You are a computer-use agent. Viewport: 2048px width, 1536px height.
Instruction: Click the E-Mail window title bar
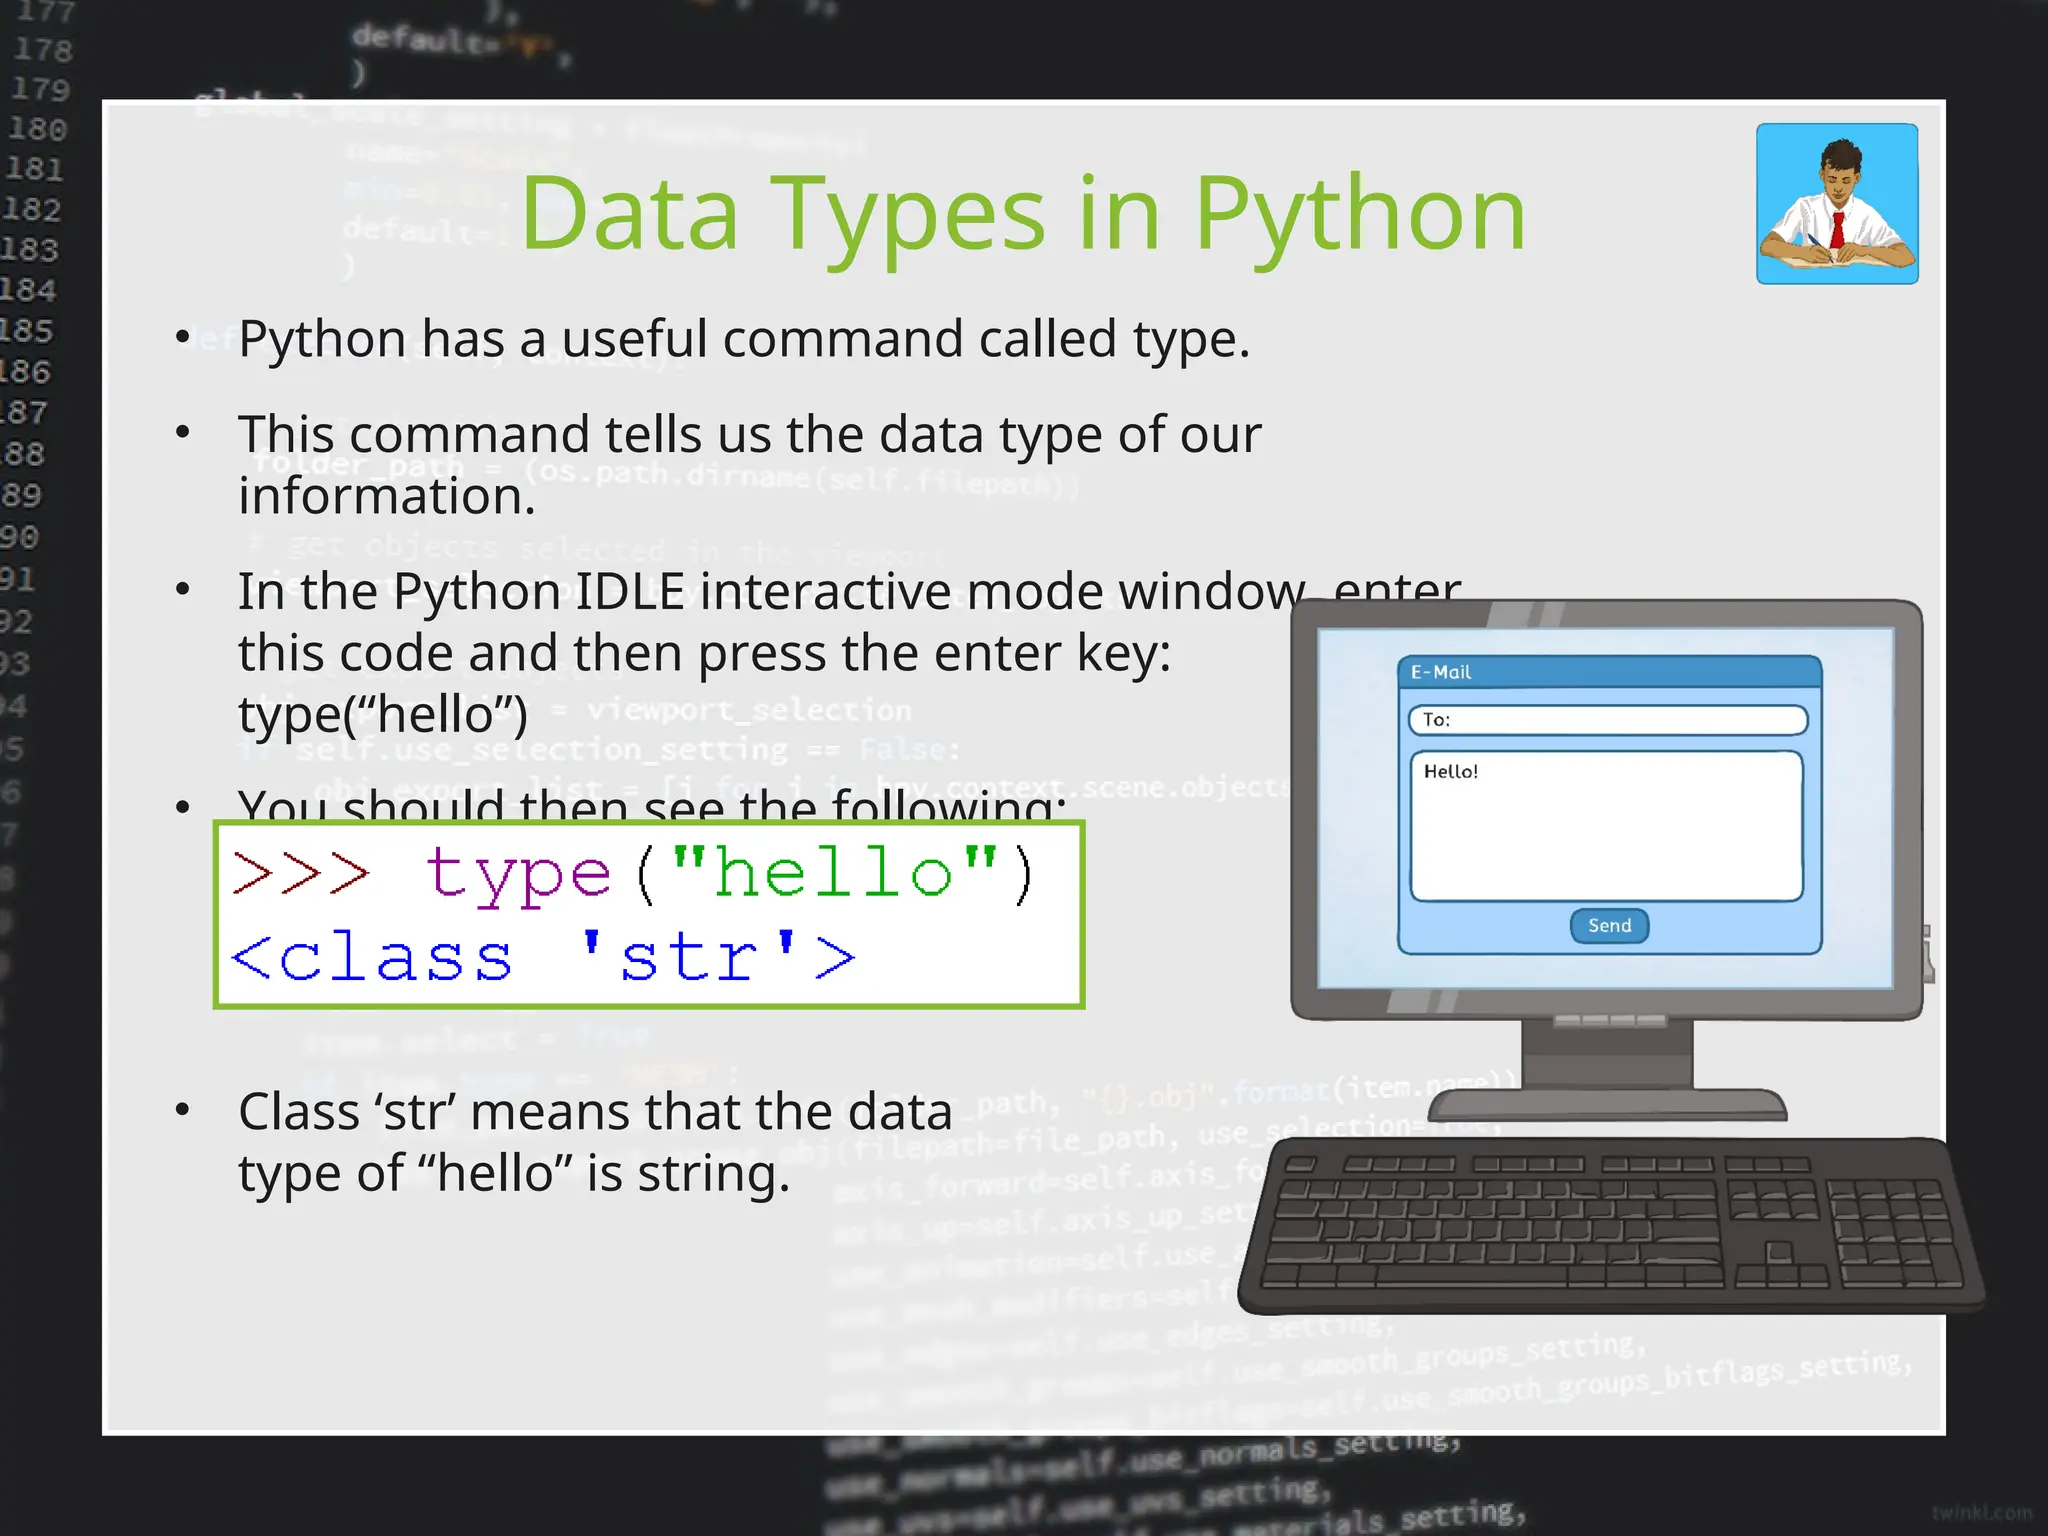tap(1609, 672)
